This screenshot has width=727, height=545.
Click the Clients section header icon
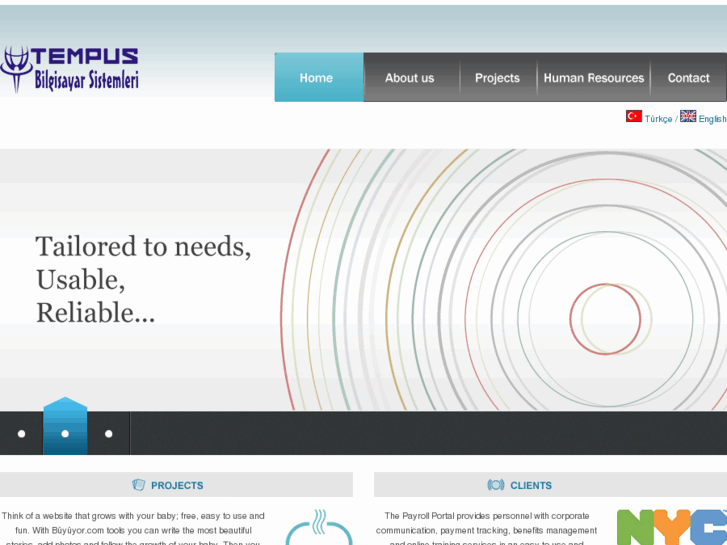(x=496, y=485)
